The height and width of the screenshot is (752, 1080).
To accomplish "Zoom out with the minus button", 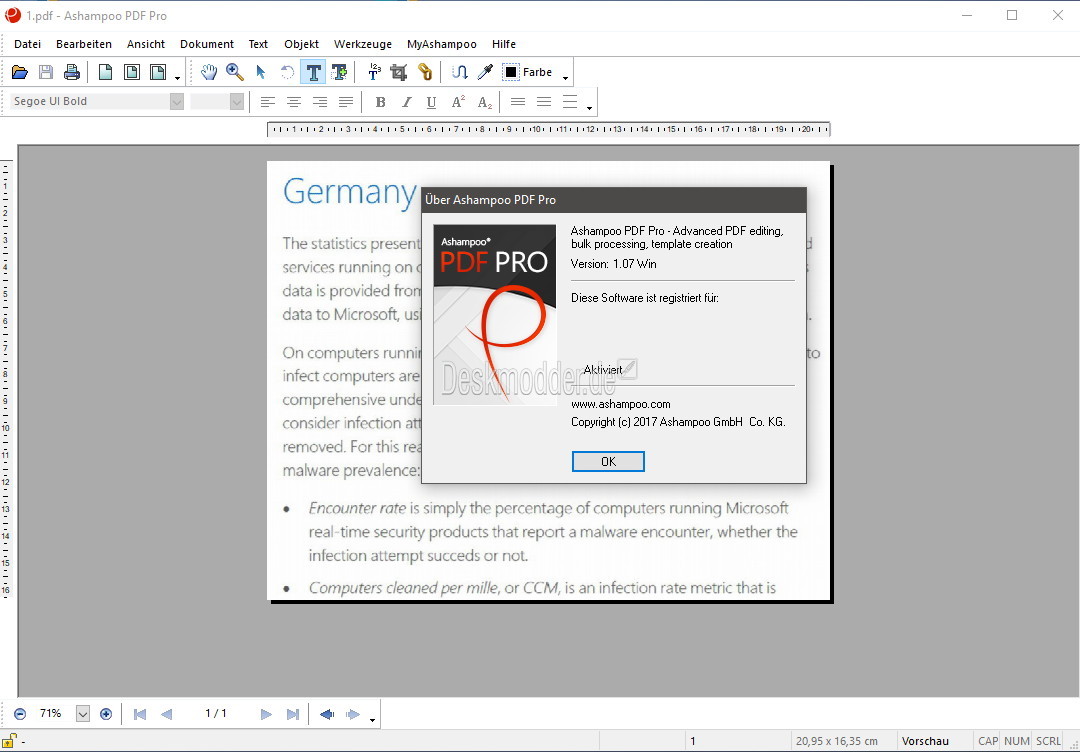I will (x=20, y=714).
